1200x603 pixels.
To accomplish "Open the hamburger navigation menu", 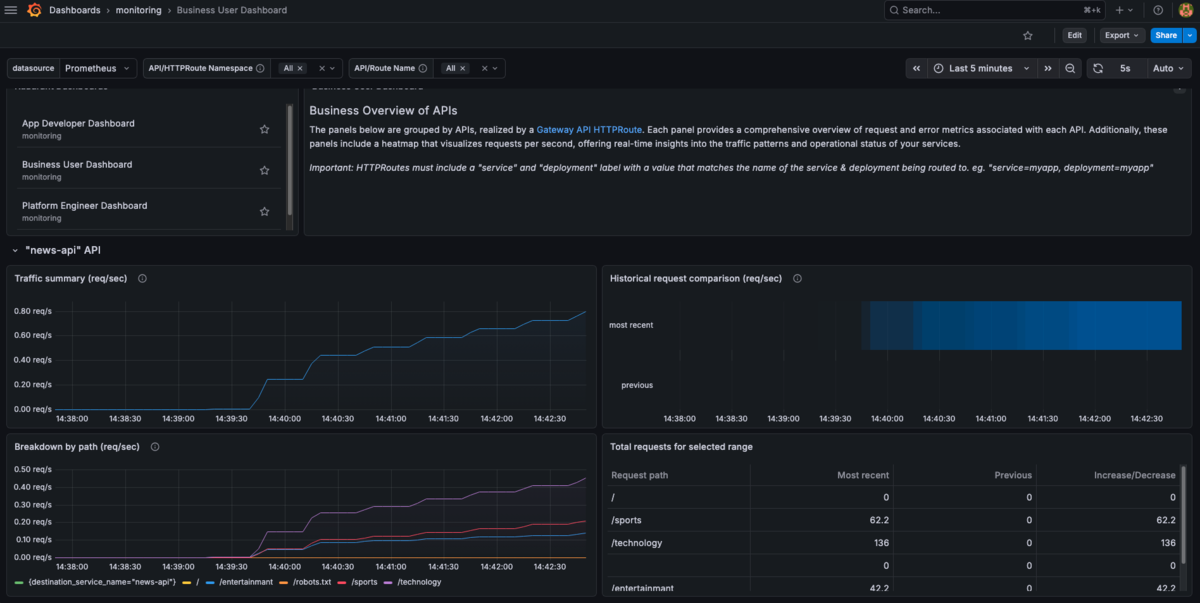I will tap(11, 10).
